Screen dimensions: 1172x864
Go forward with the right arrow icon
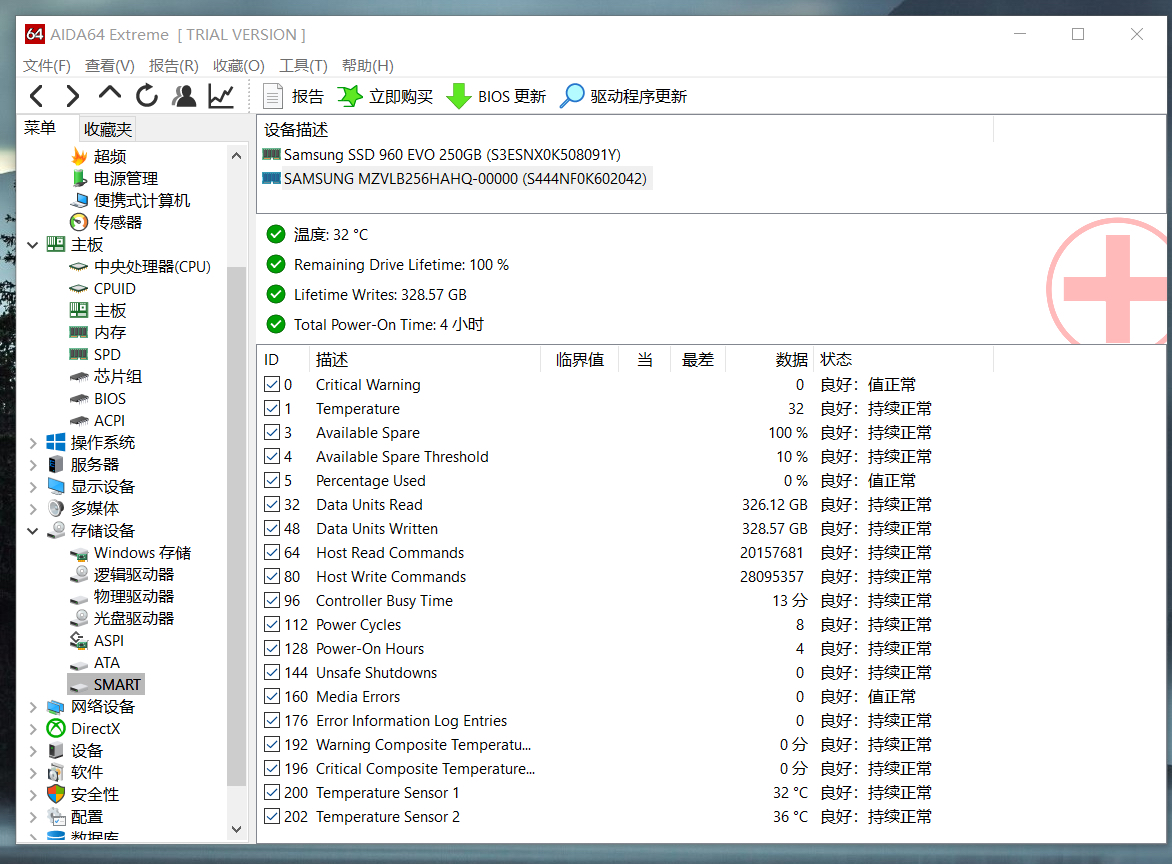(x=73, y=96)
